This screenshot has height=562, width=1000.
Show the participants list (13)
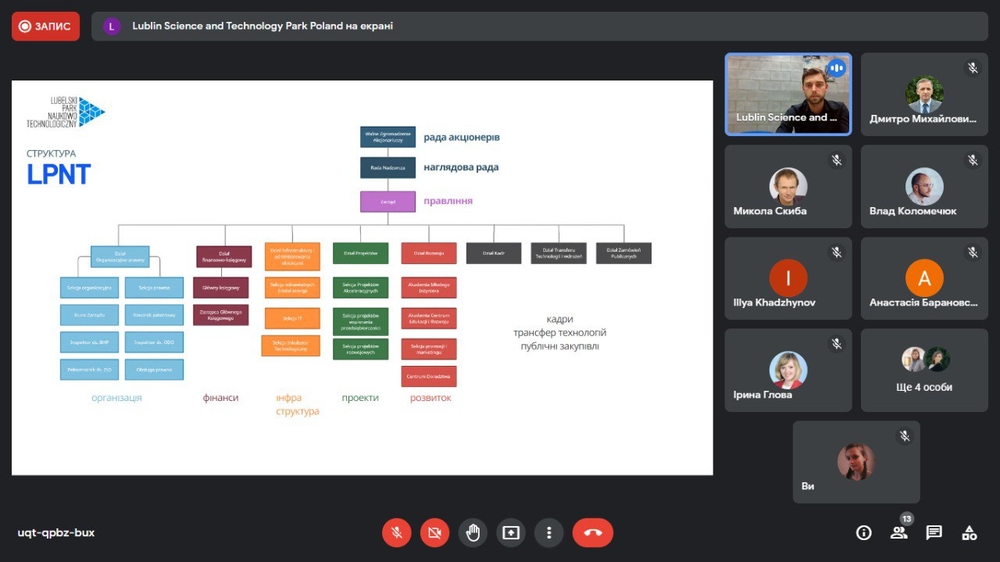tap(899, 533)
